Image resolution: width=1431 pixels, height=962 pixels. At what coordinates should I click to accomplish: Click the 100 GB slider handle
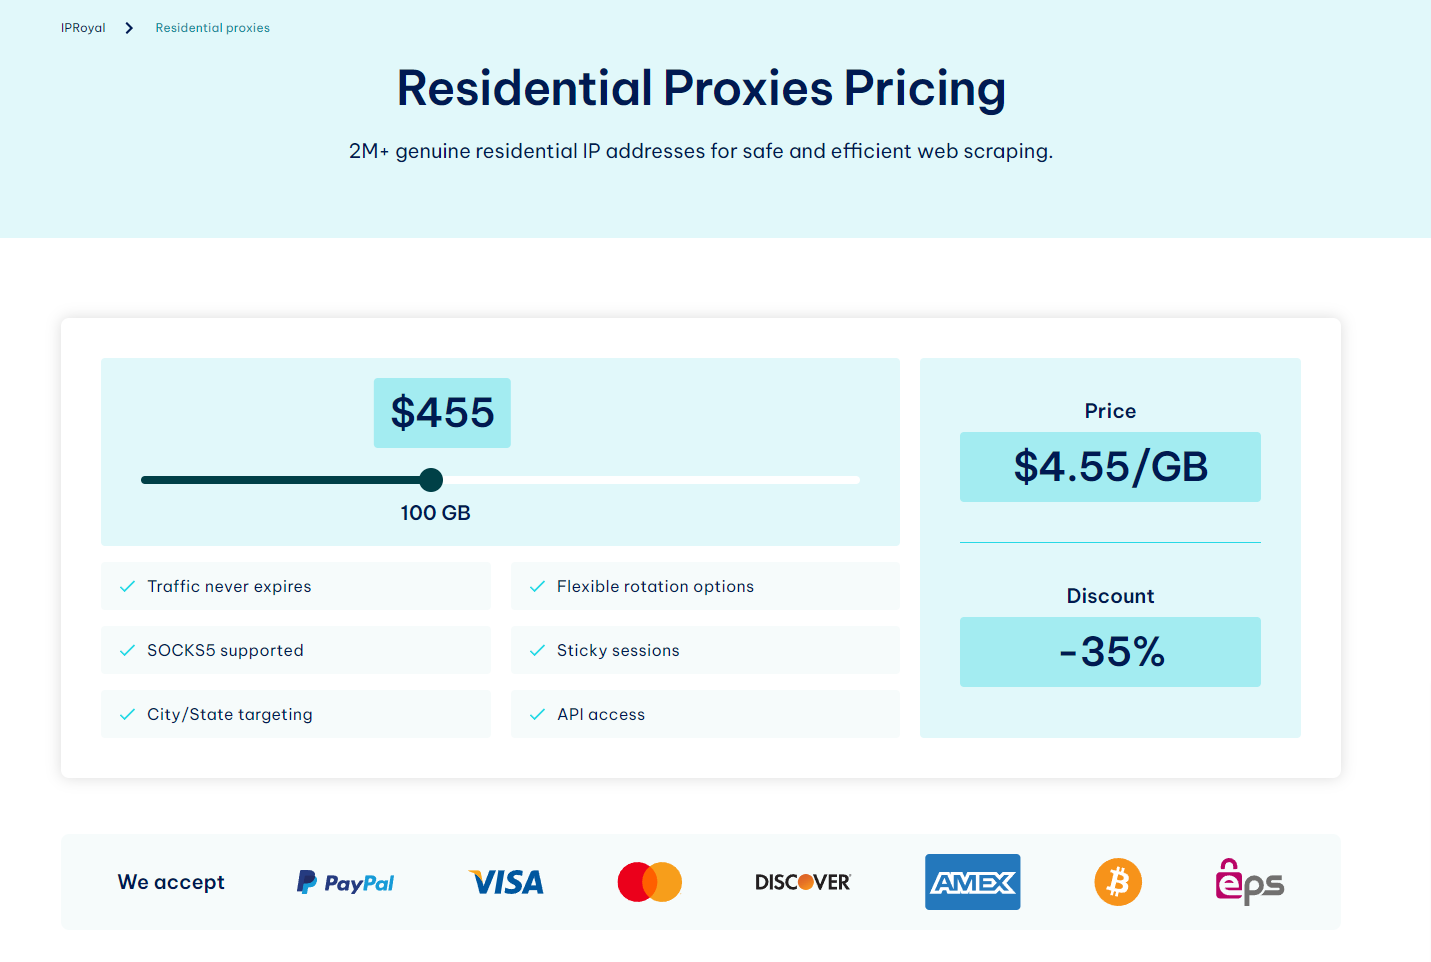(x=431, y=480)
